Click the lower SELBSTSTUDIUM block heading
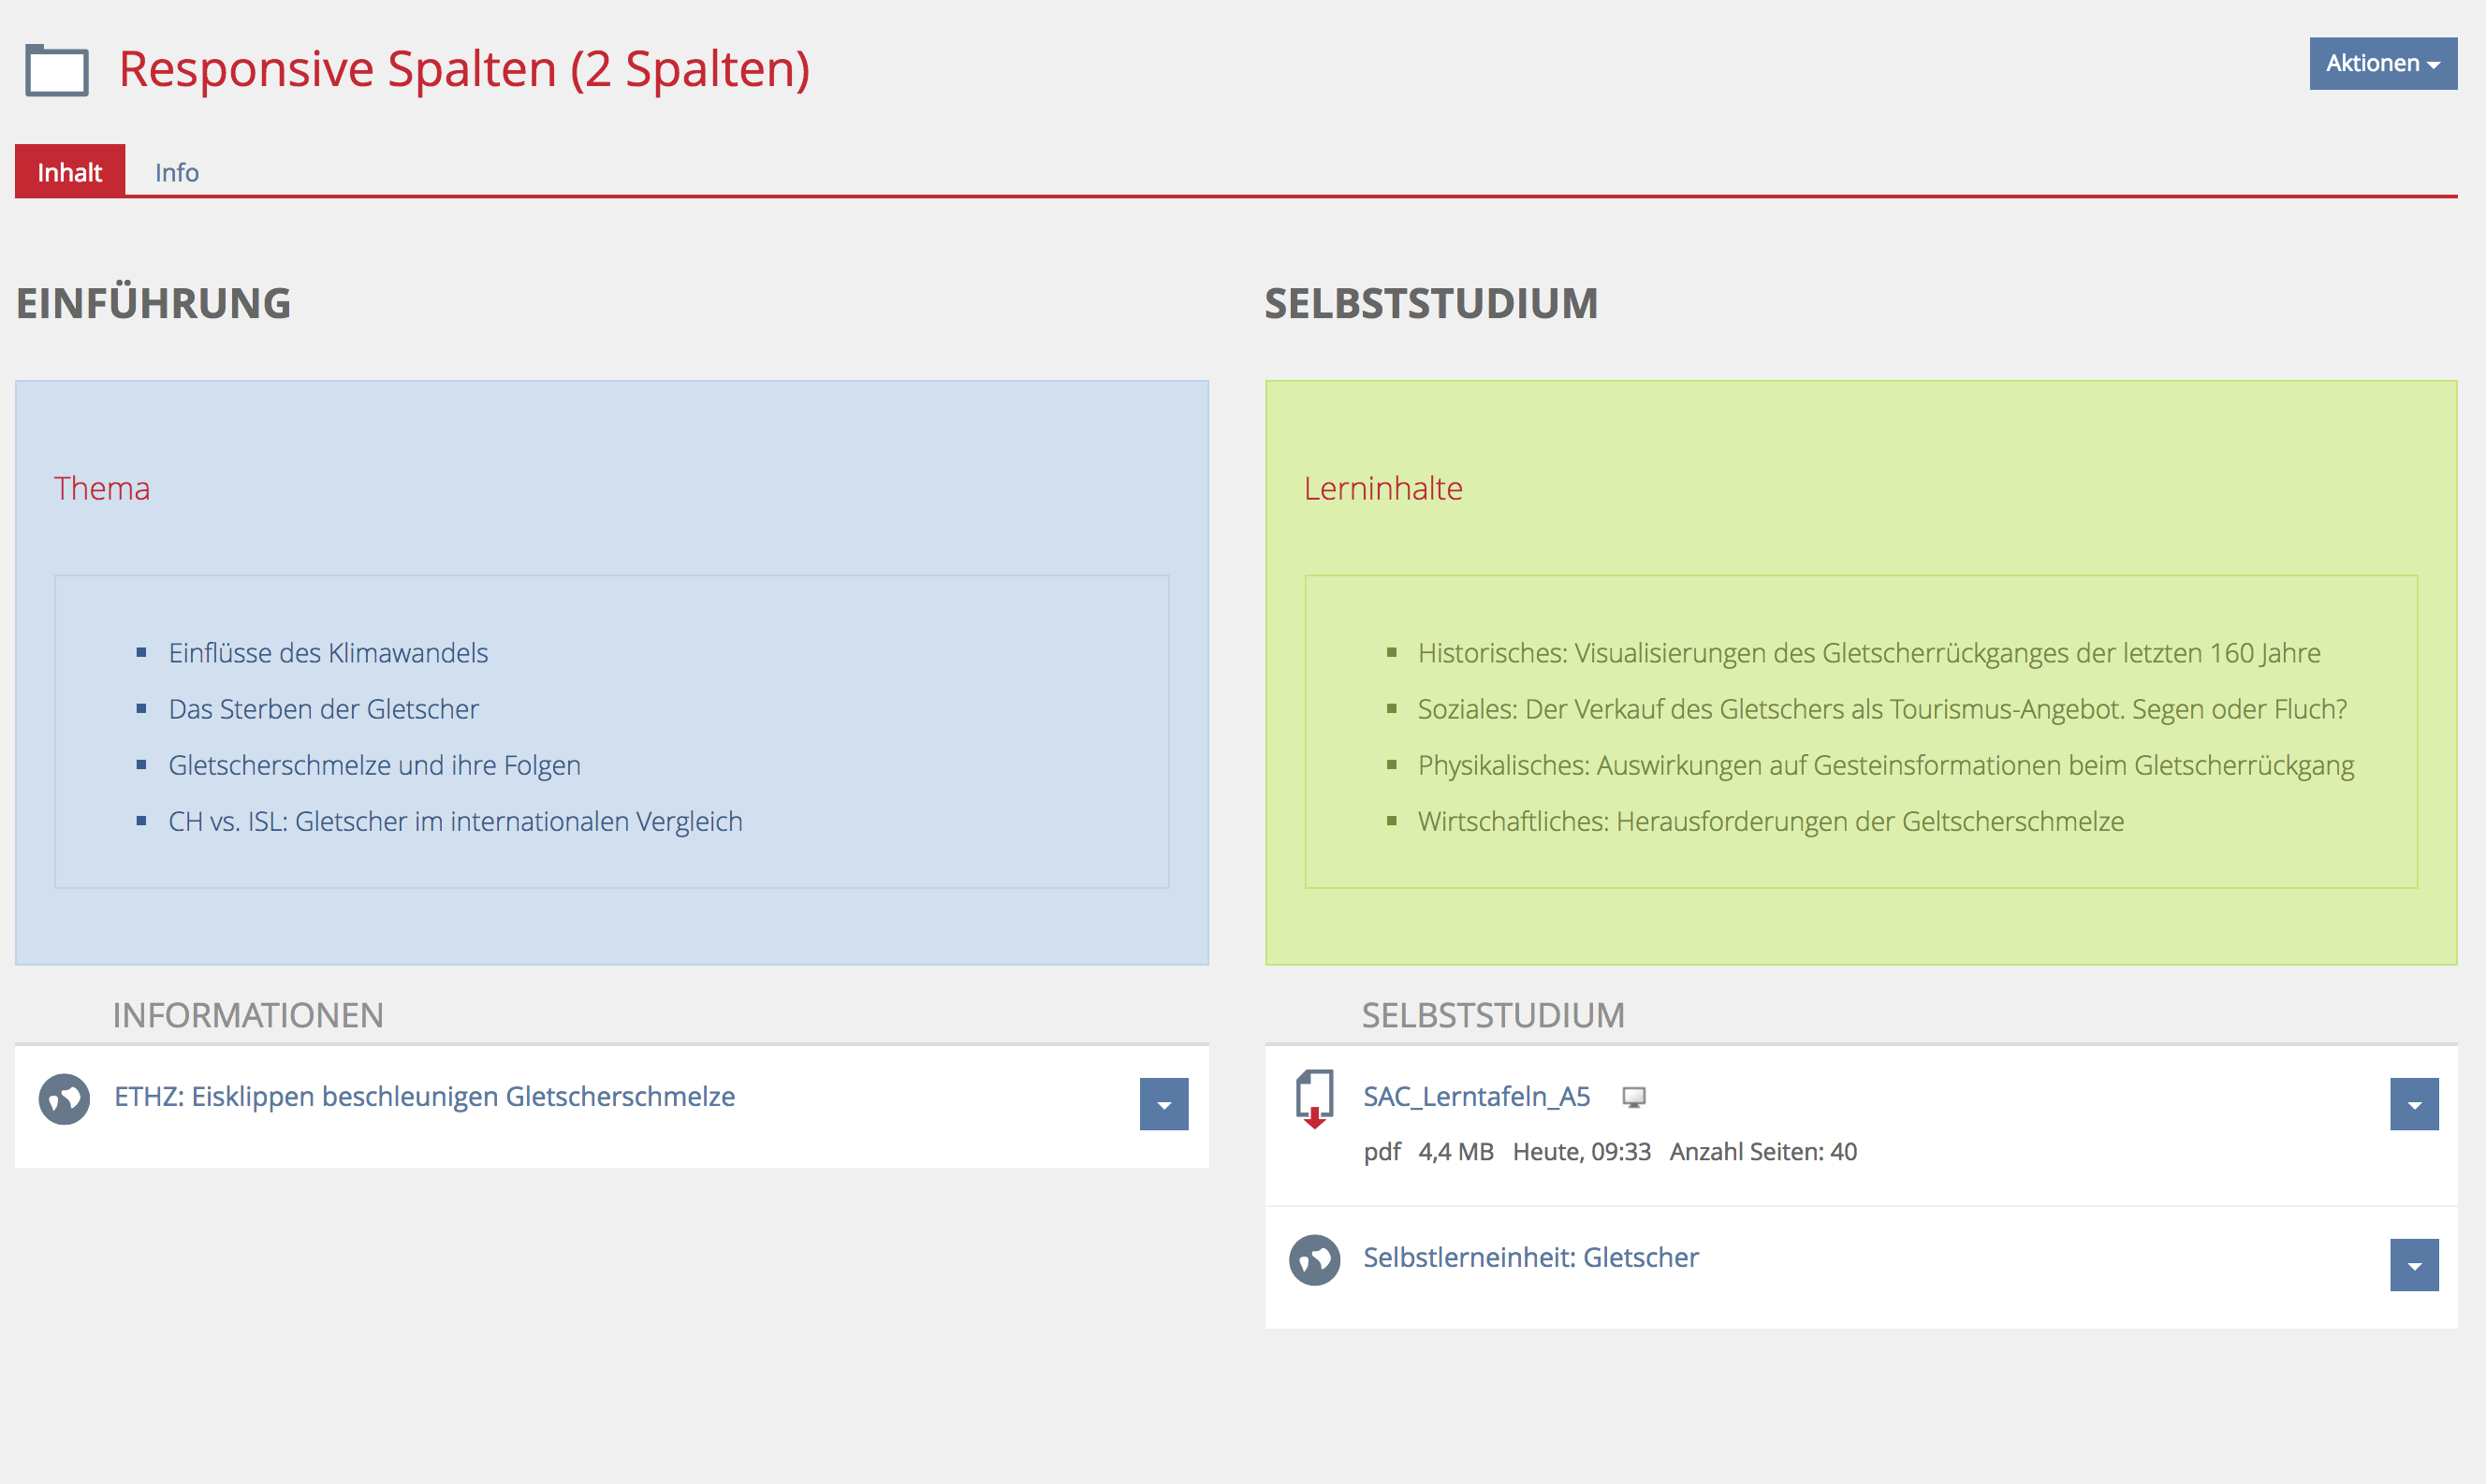This screenshot has height=1484, width=2486. 1493,1015
